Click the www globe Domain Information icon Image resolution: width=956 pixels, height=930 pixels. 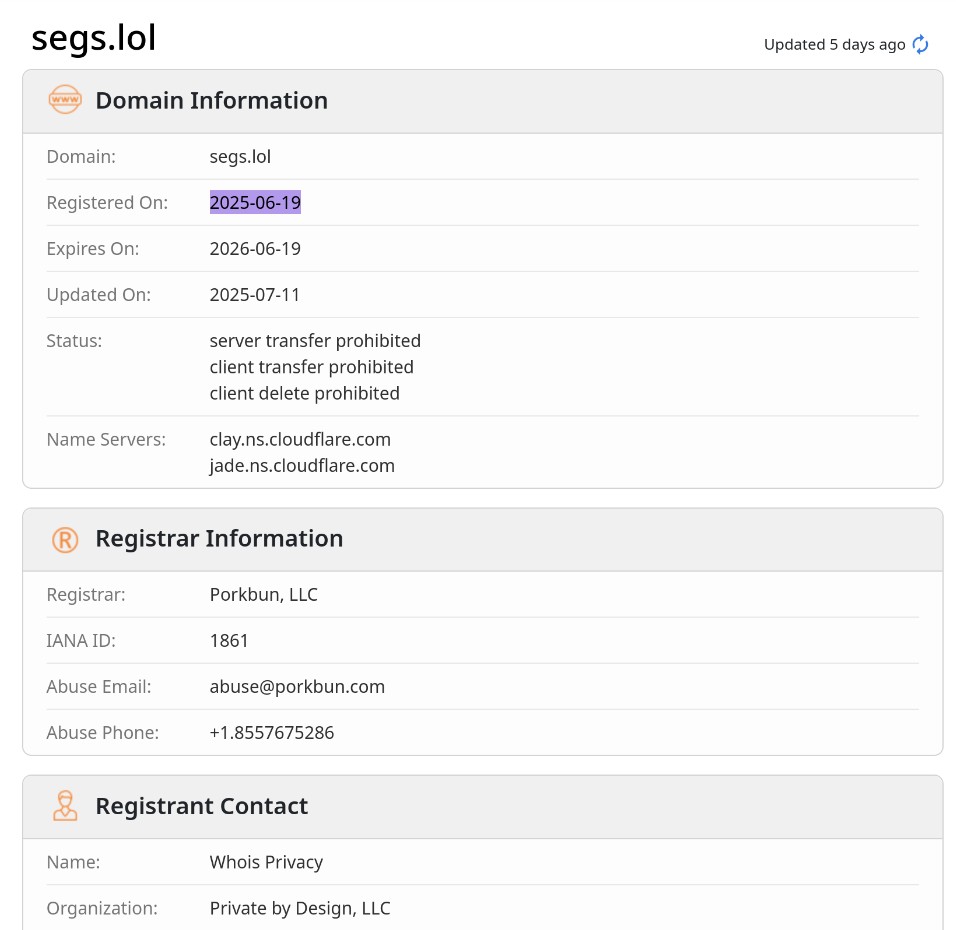65,100
